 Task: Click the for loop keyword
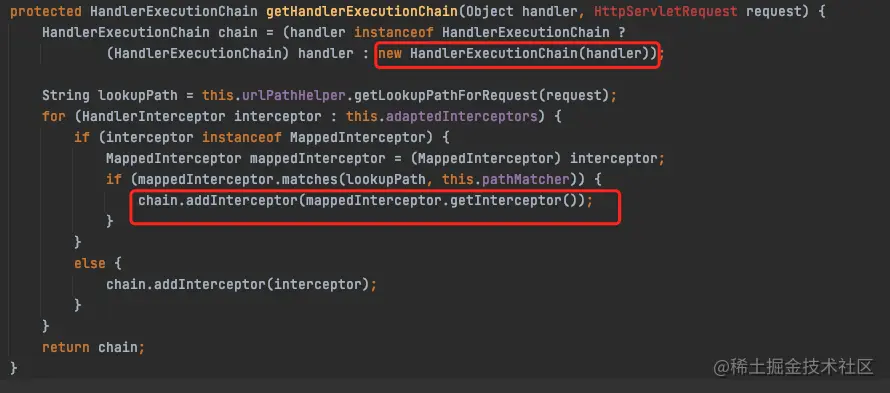point(54,116)
